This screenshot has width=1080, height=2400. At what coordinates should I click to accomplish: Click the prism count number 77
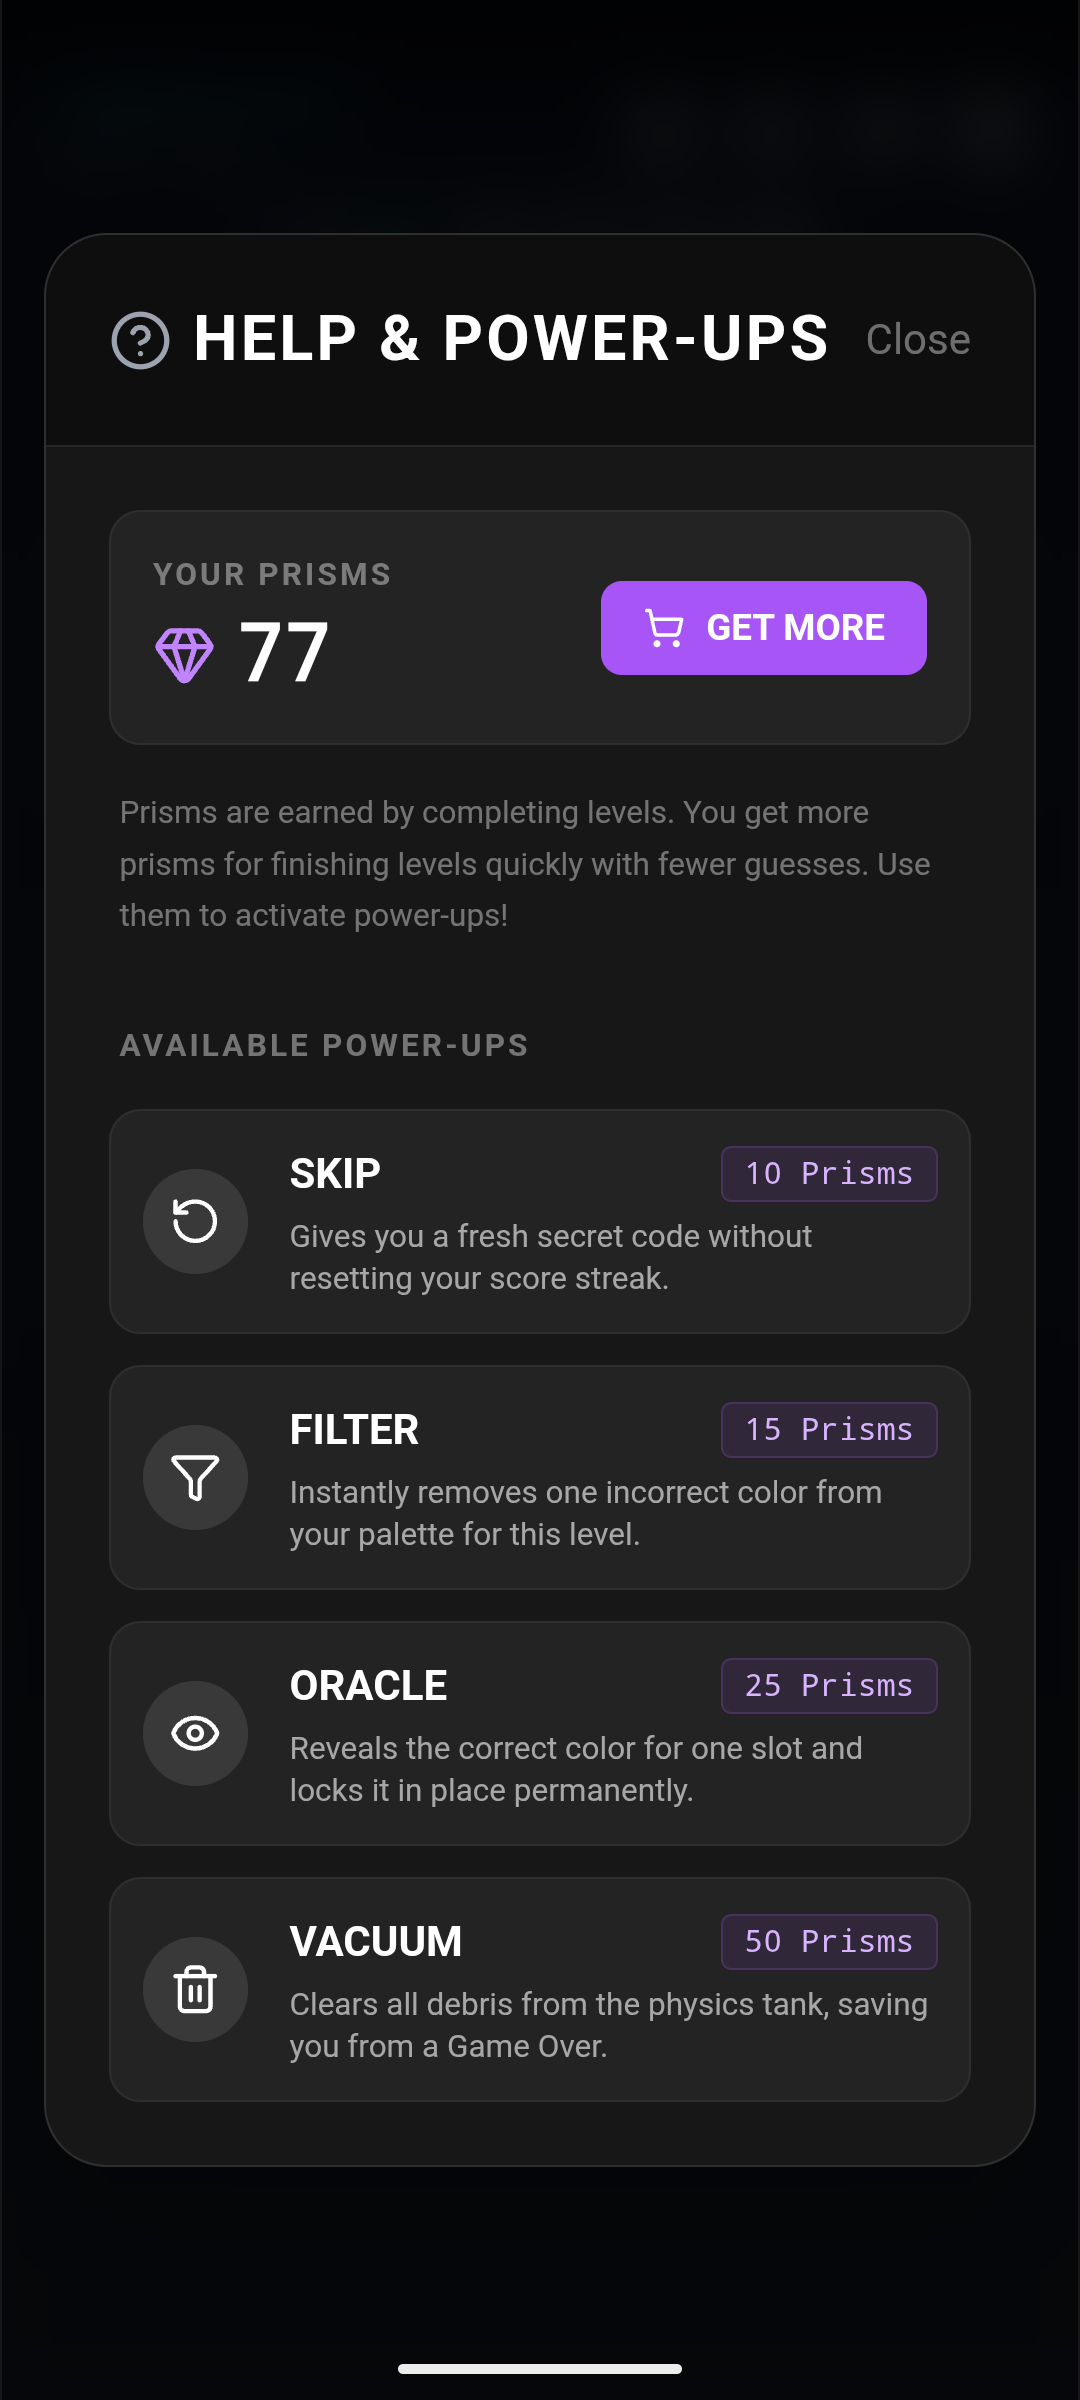pyautogui.click(x=284, y=653)
